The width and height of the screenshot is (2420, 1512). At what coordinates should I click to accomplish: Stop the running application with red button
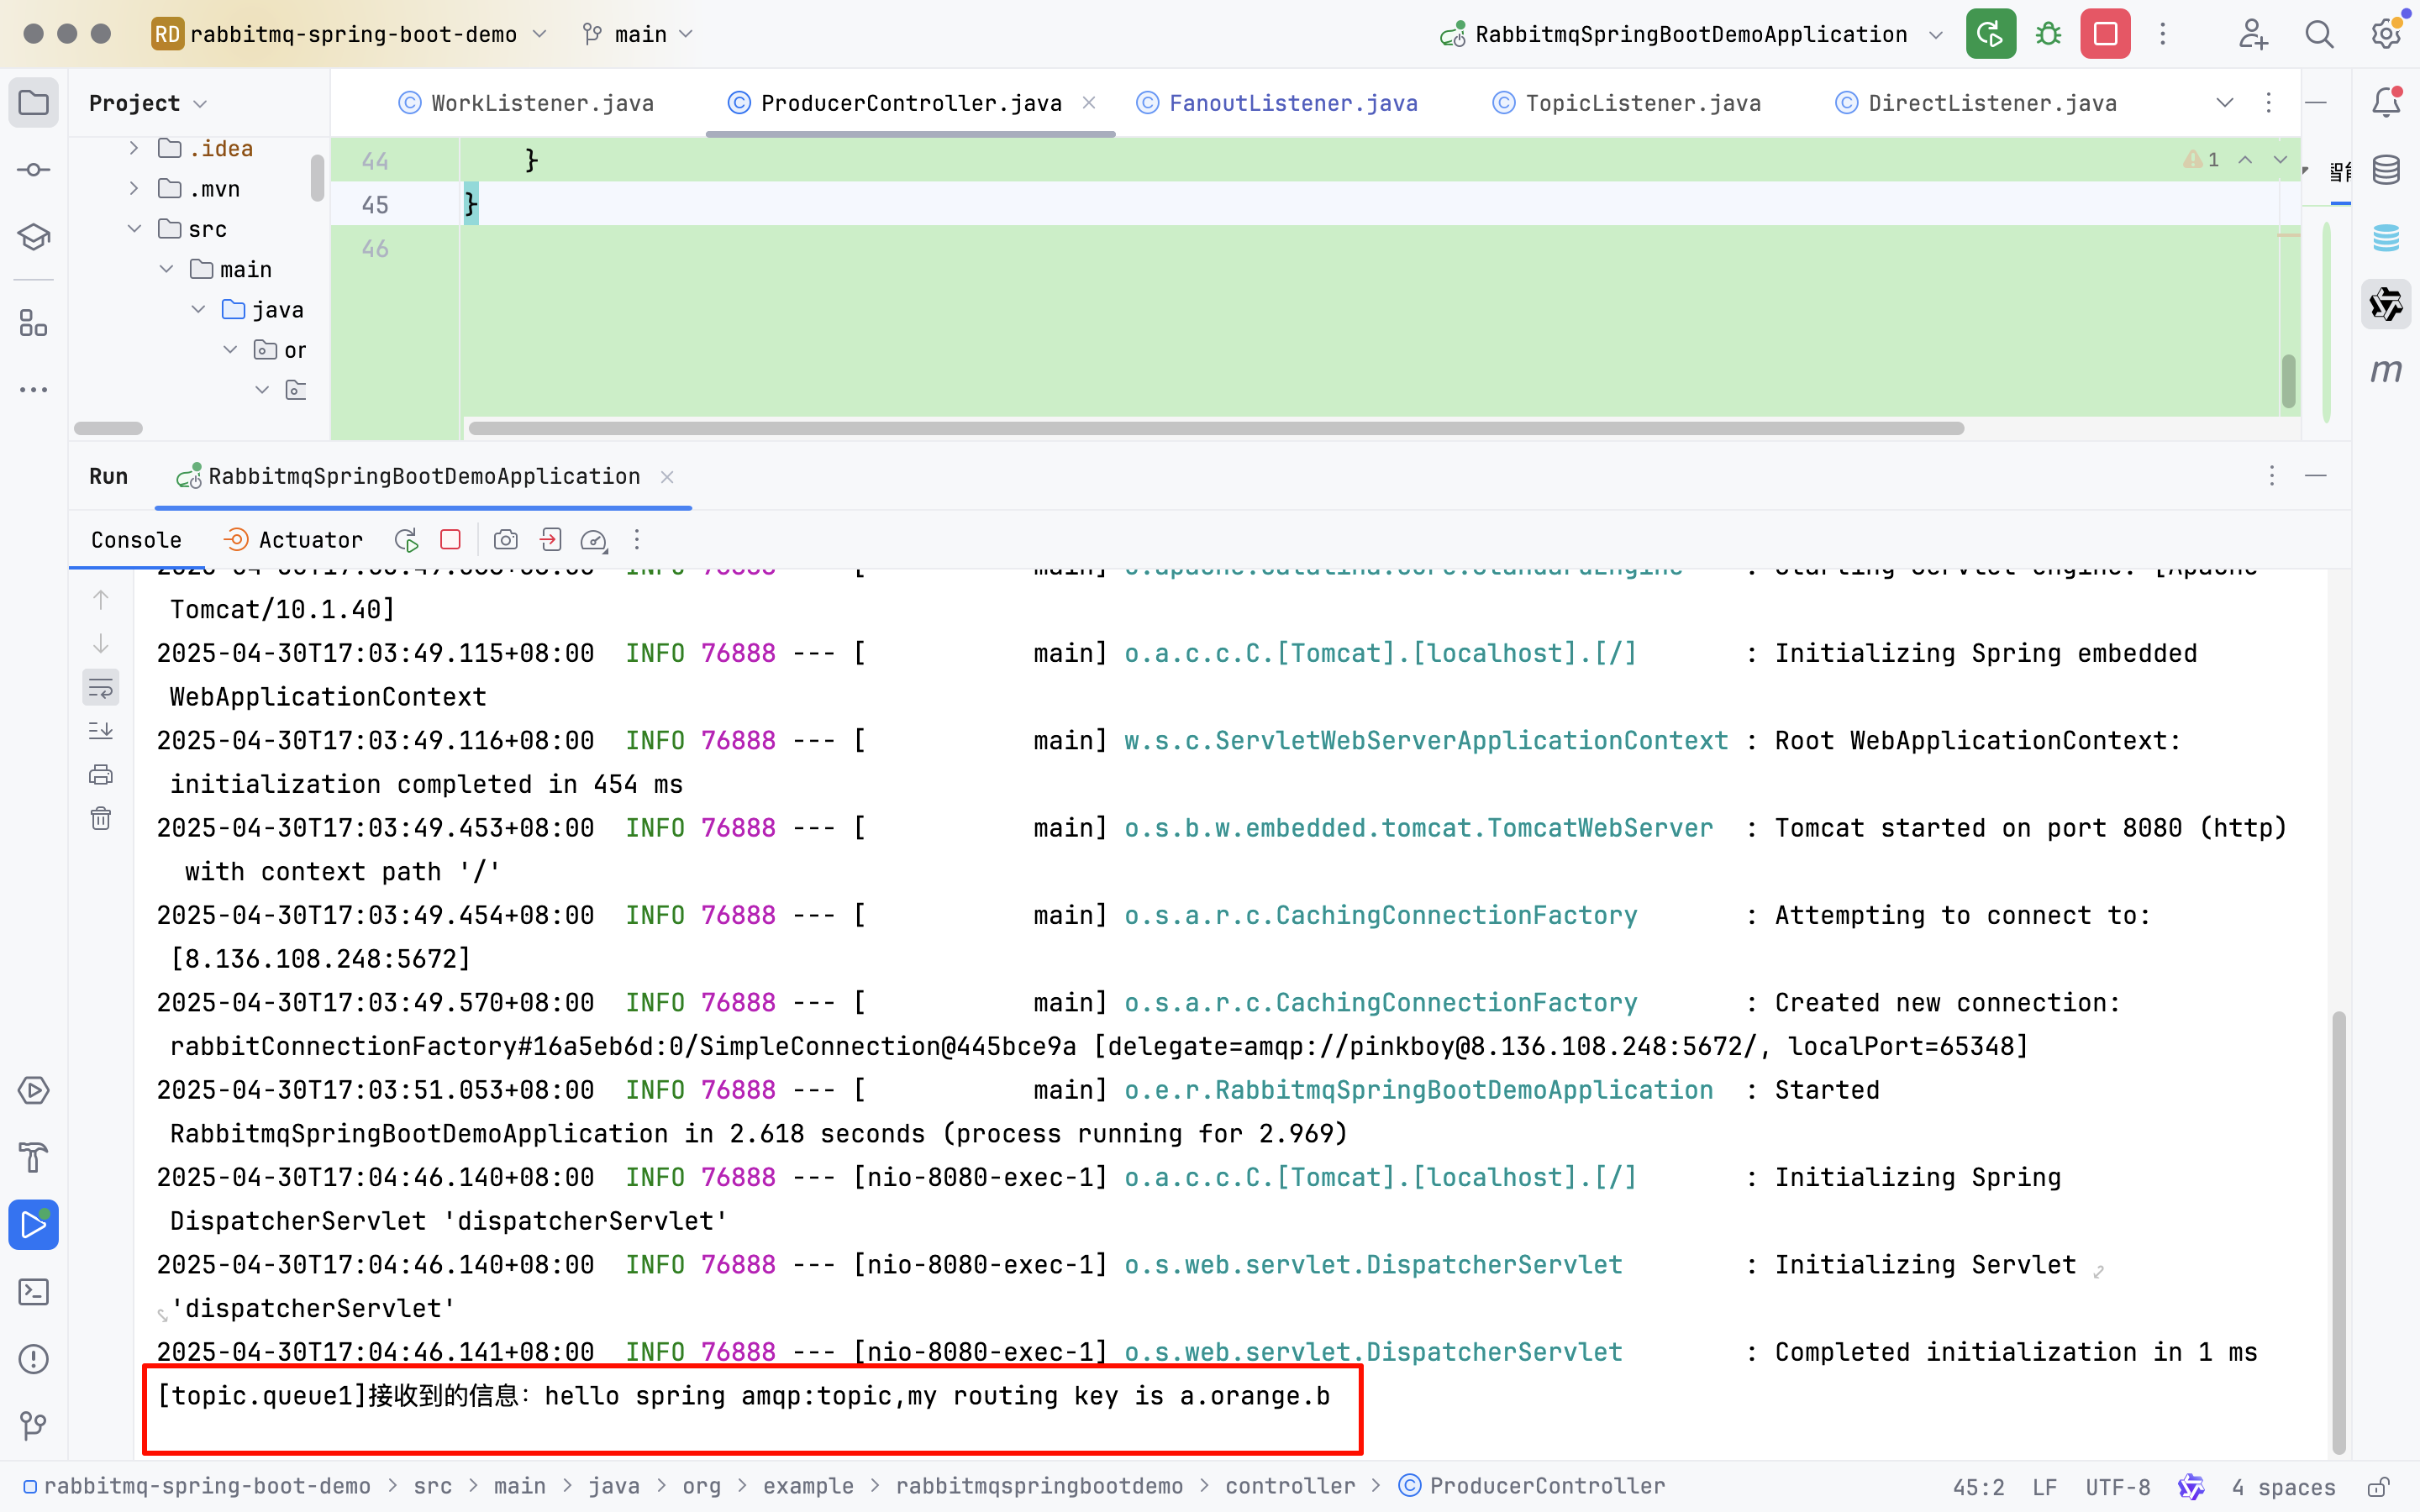click(2105, 34)
